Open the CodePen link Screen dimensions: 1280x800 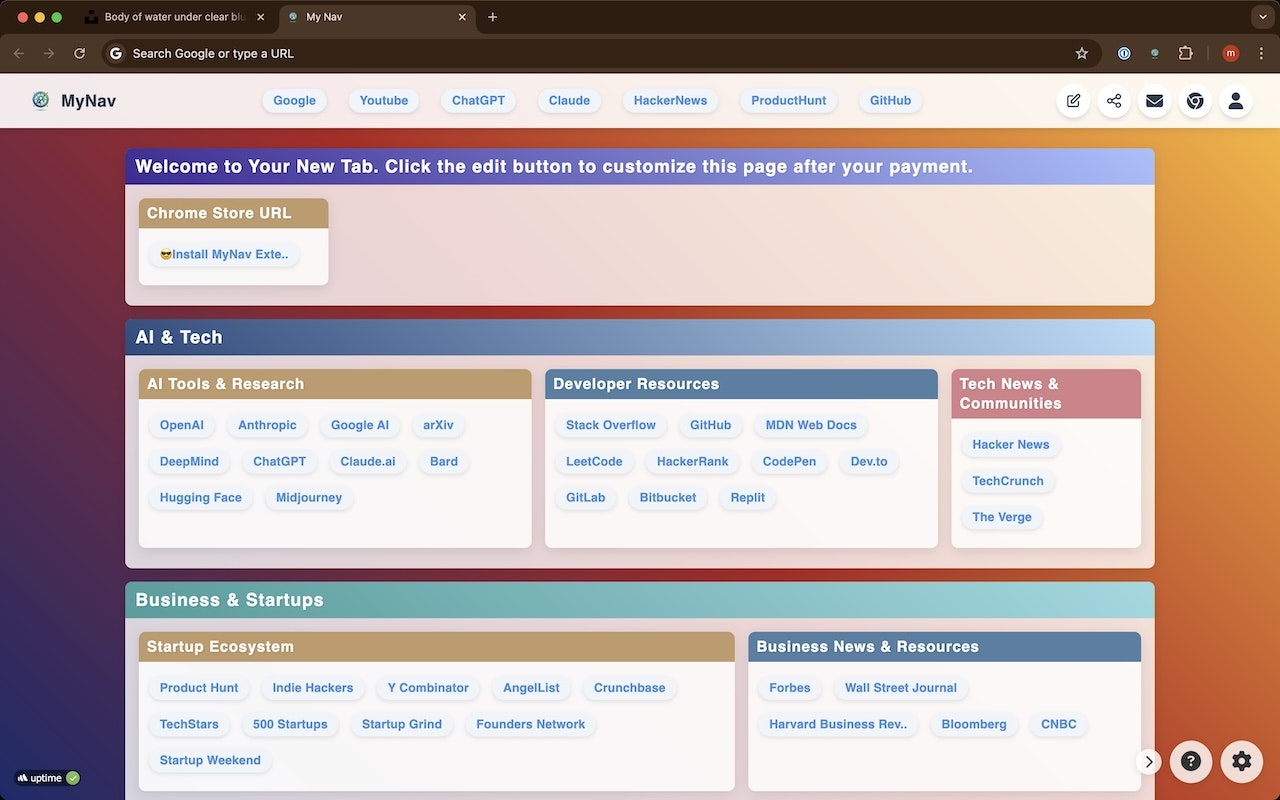click(789, 462)
